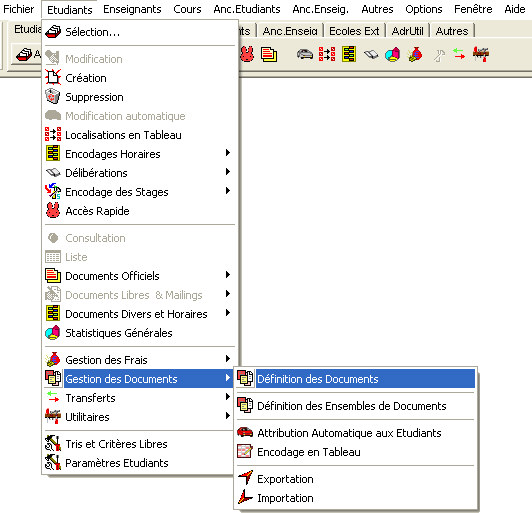Click the rabbit icon beside Accès Rapide
The width and height of the screenshot is (532, 513).
pos(53,210)
